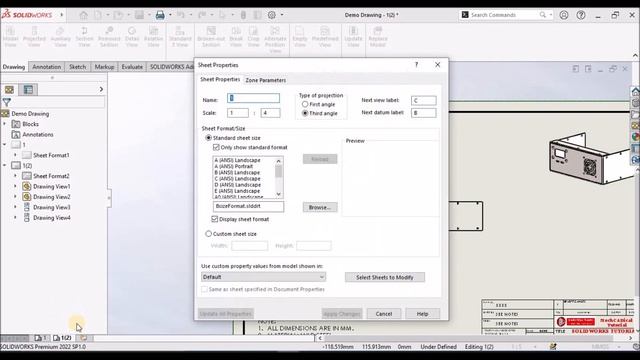640x360 pixels.
Task: Click the Auxiliary View tool
Action: click(60, 37)
